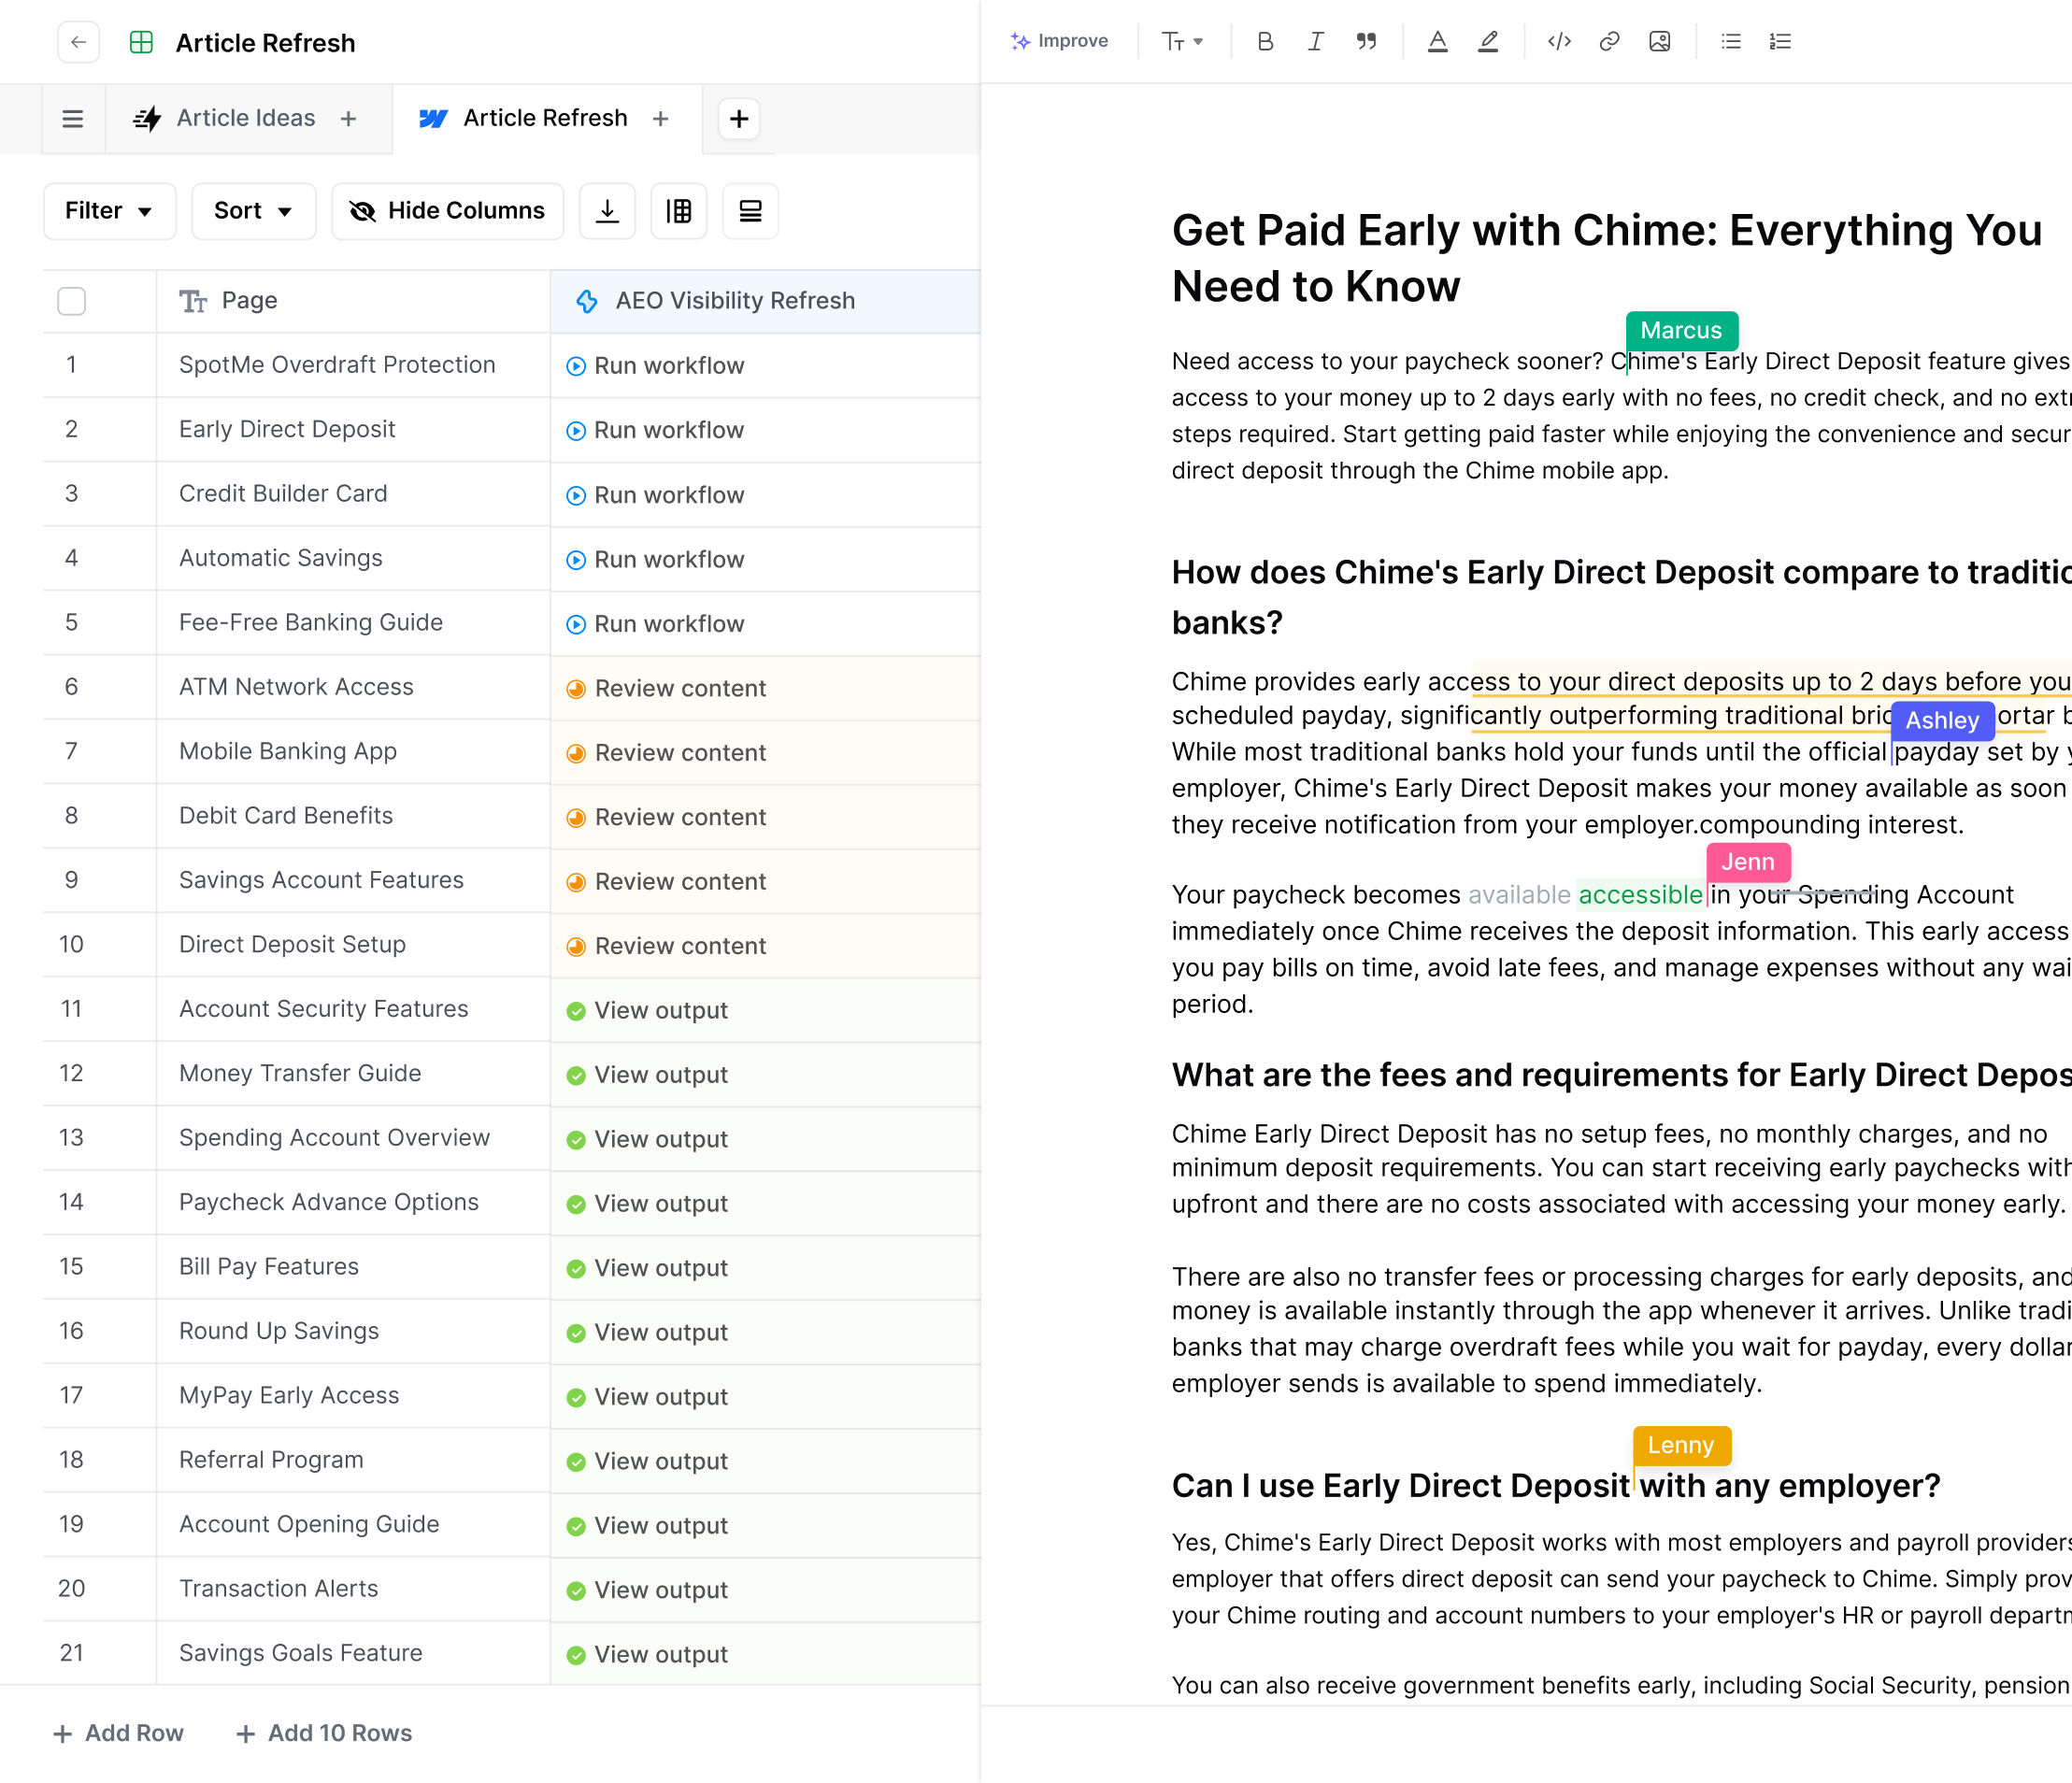Switch to Article Ideas tab
2072x1783 pixels.
coord(245,119)
